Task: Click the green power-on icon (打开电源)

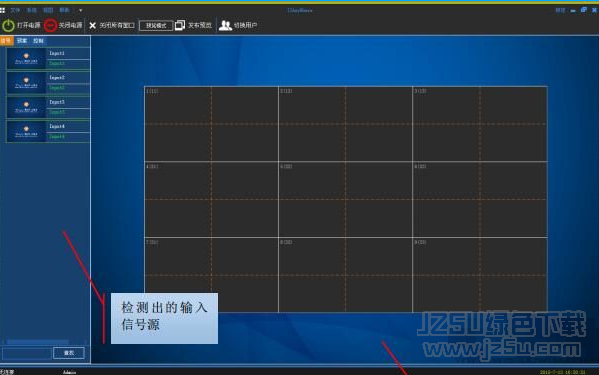Action: tap(8, 25)
